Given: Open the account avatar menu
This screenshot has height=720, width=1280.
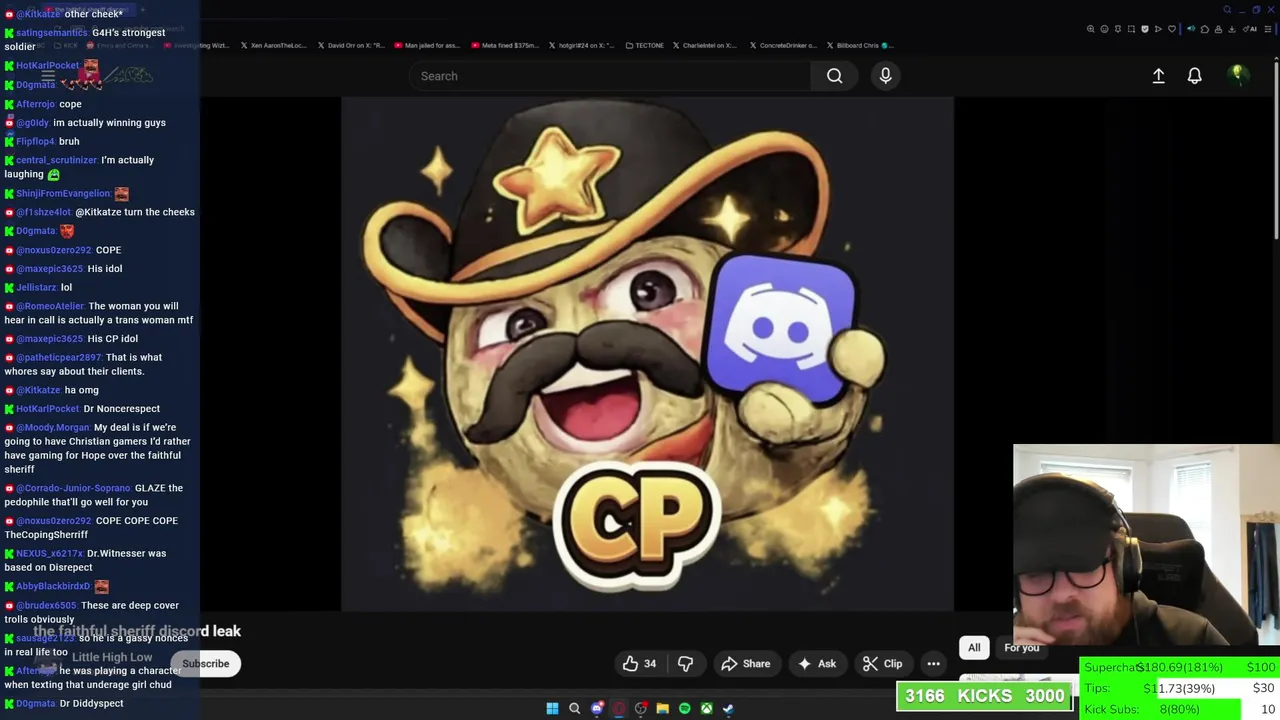Looking at the screenshot, I should (x=1237, y=75).
